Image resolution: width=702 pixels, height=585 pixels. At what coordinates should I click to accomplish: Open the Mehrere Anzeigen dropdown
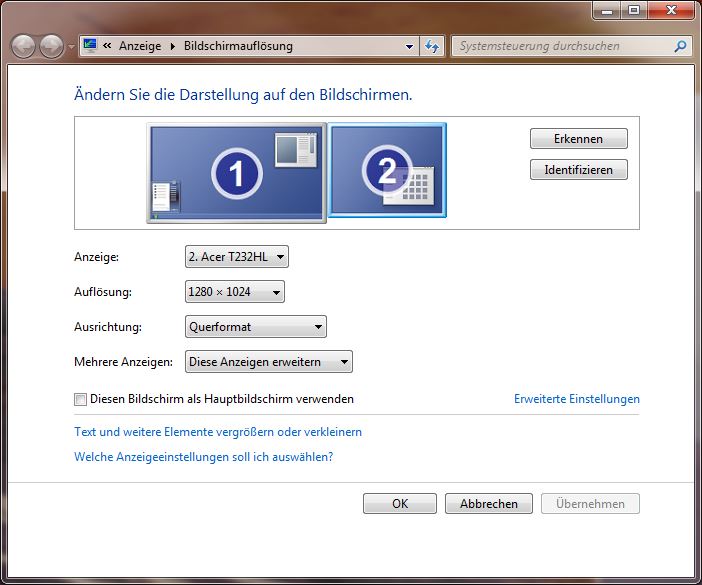click(269, 361)
